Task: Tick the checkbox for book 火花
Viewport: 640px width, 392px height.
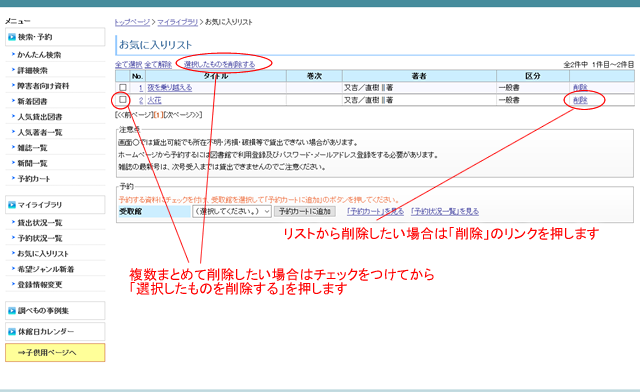Action: click(122, 100)
